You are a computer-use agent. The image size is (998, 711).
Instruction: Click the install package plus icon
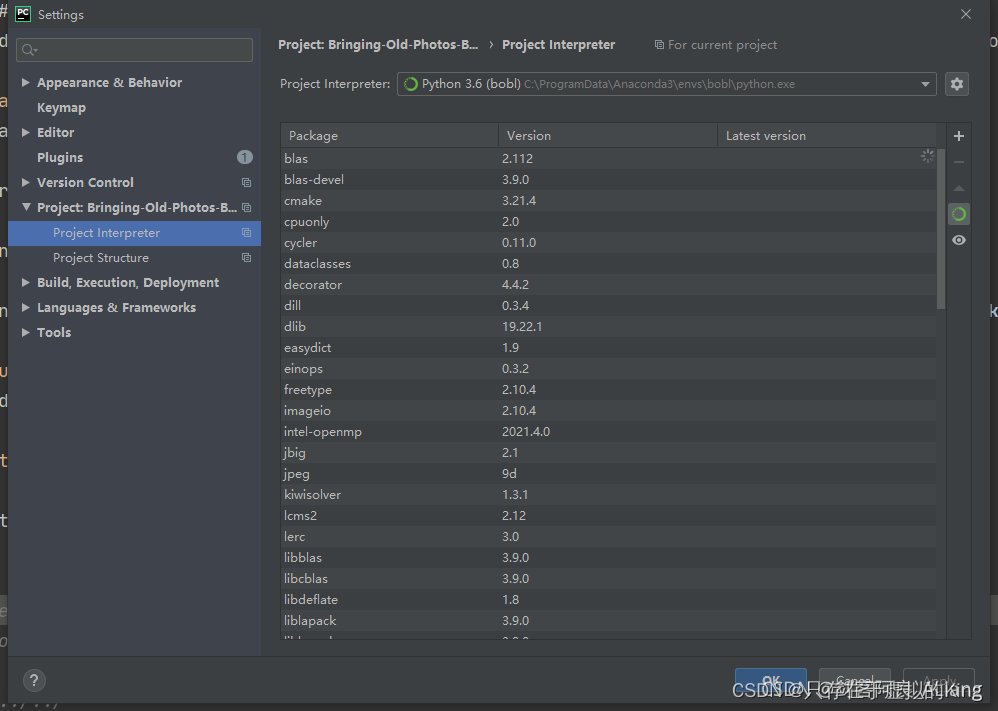click(959, 136)
